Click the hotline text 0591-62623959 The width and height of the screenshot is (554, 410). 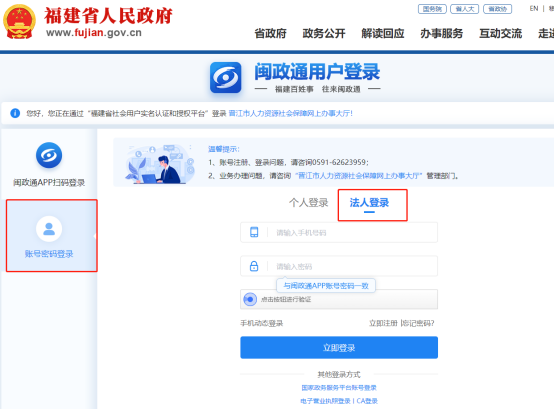coord(340,162)
